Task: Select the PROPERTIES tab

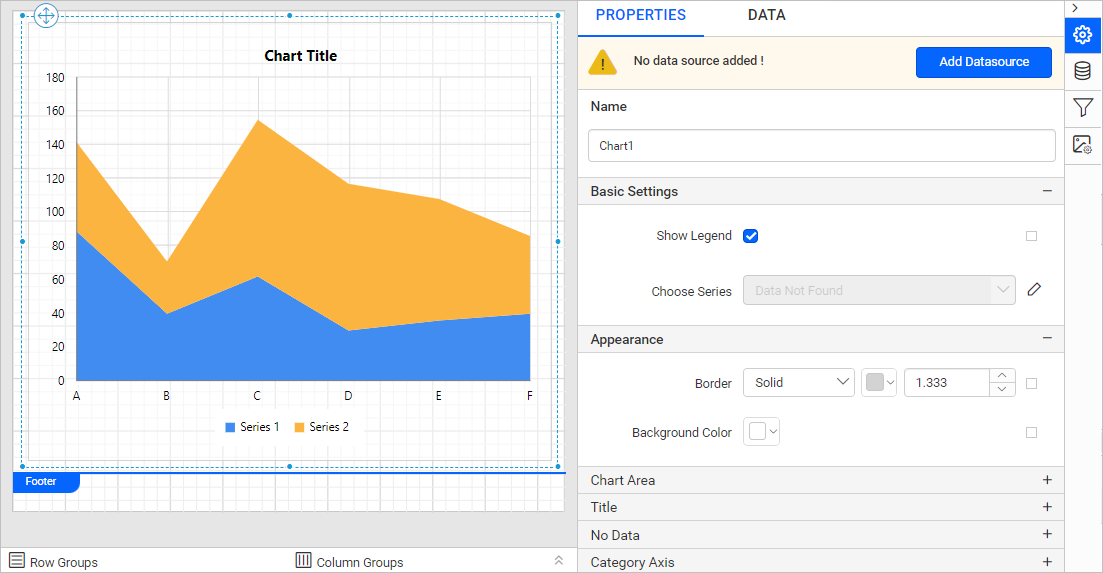Action: coord(640,16)
